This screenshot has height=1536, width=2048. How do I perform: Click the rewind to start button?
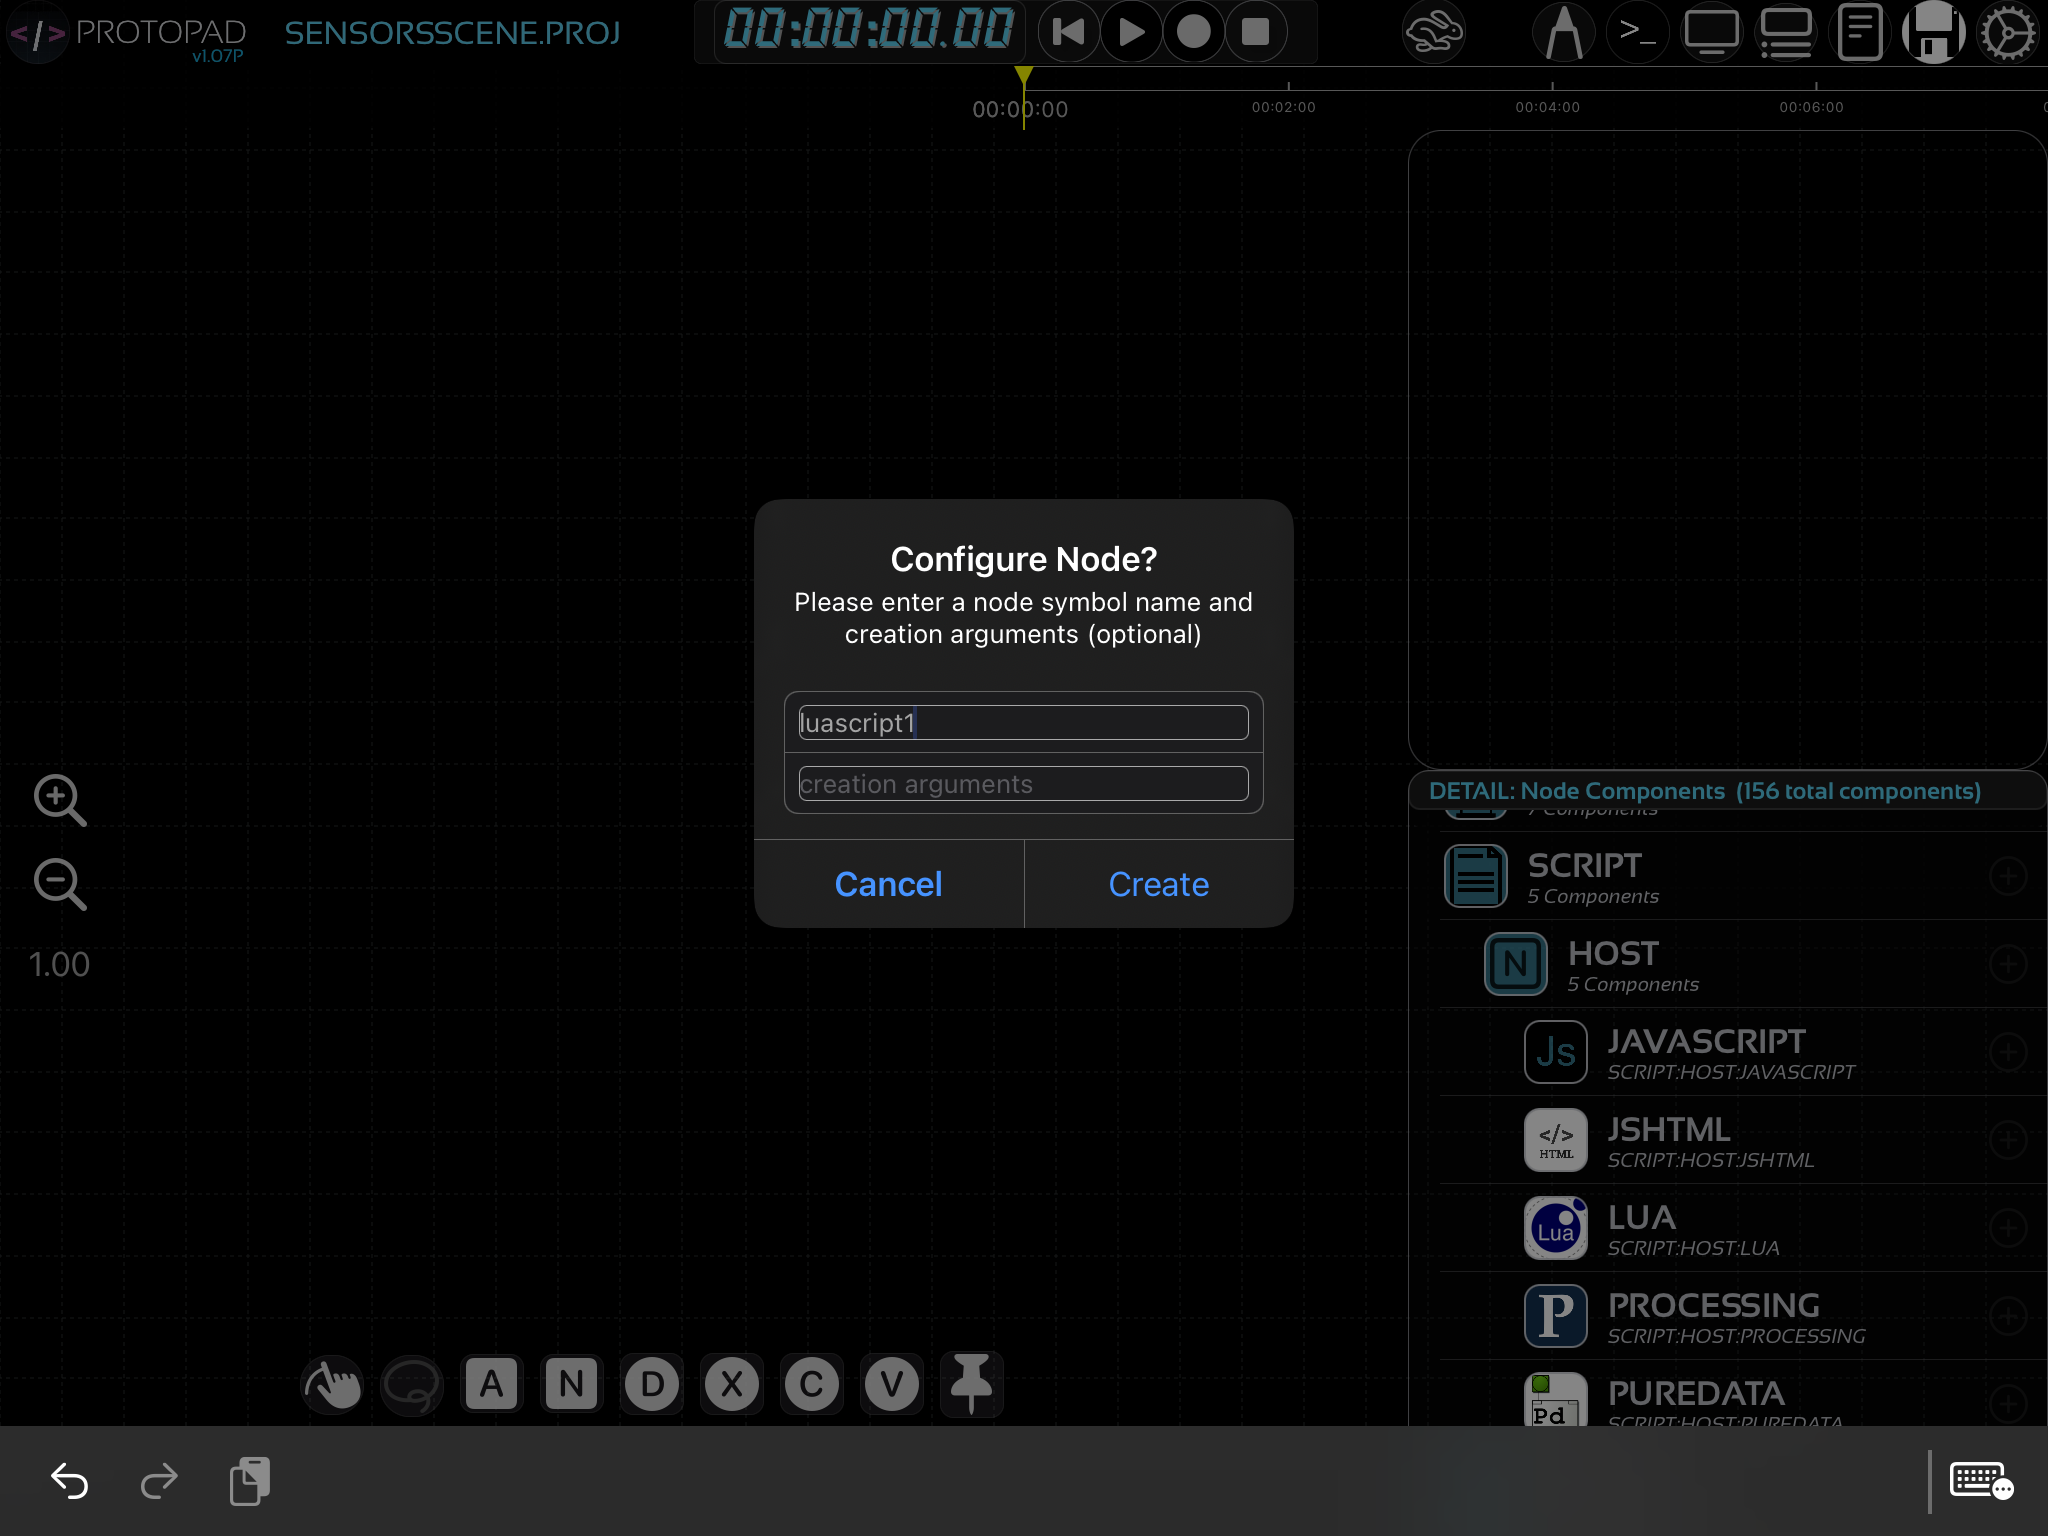pos(1068,32)
